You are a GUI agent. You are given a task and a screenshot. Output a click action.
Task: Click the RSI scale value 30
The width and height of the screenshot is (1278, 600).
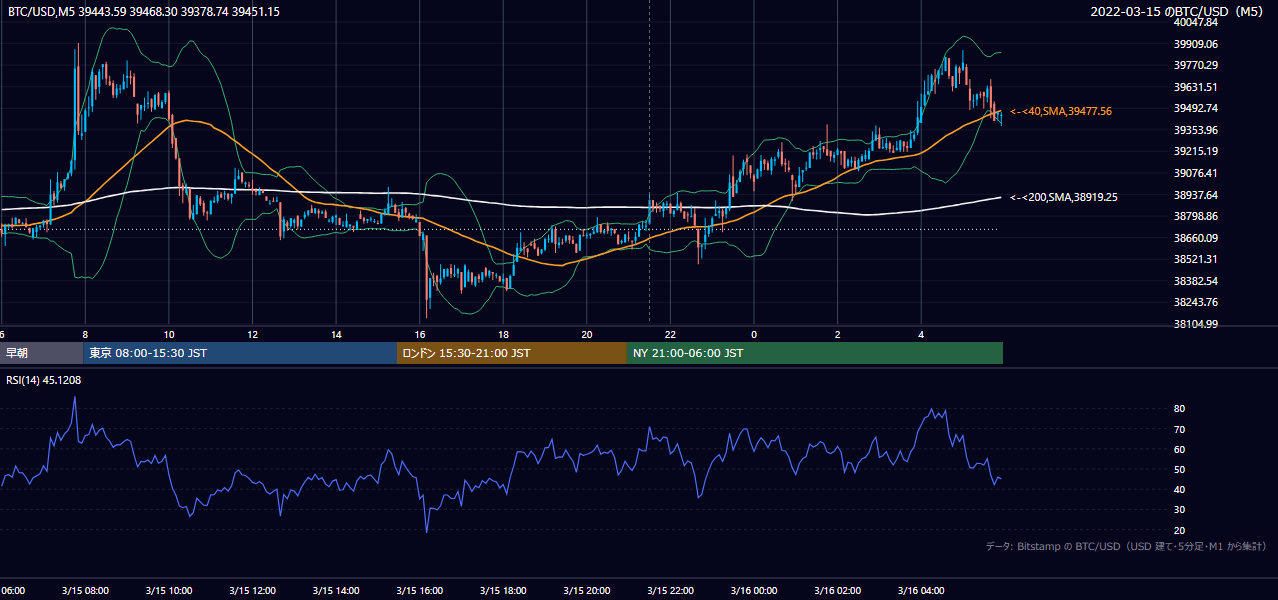pos(1180,510)
